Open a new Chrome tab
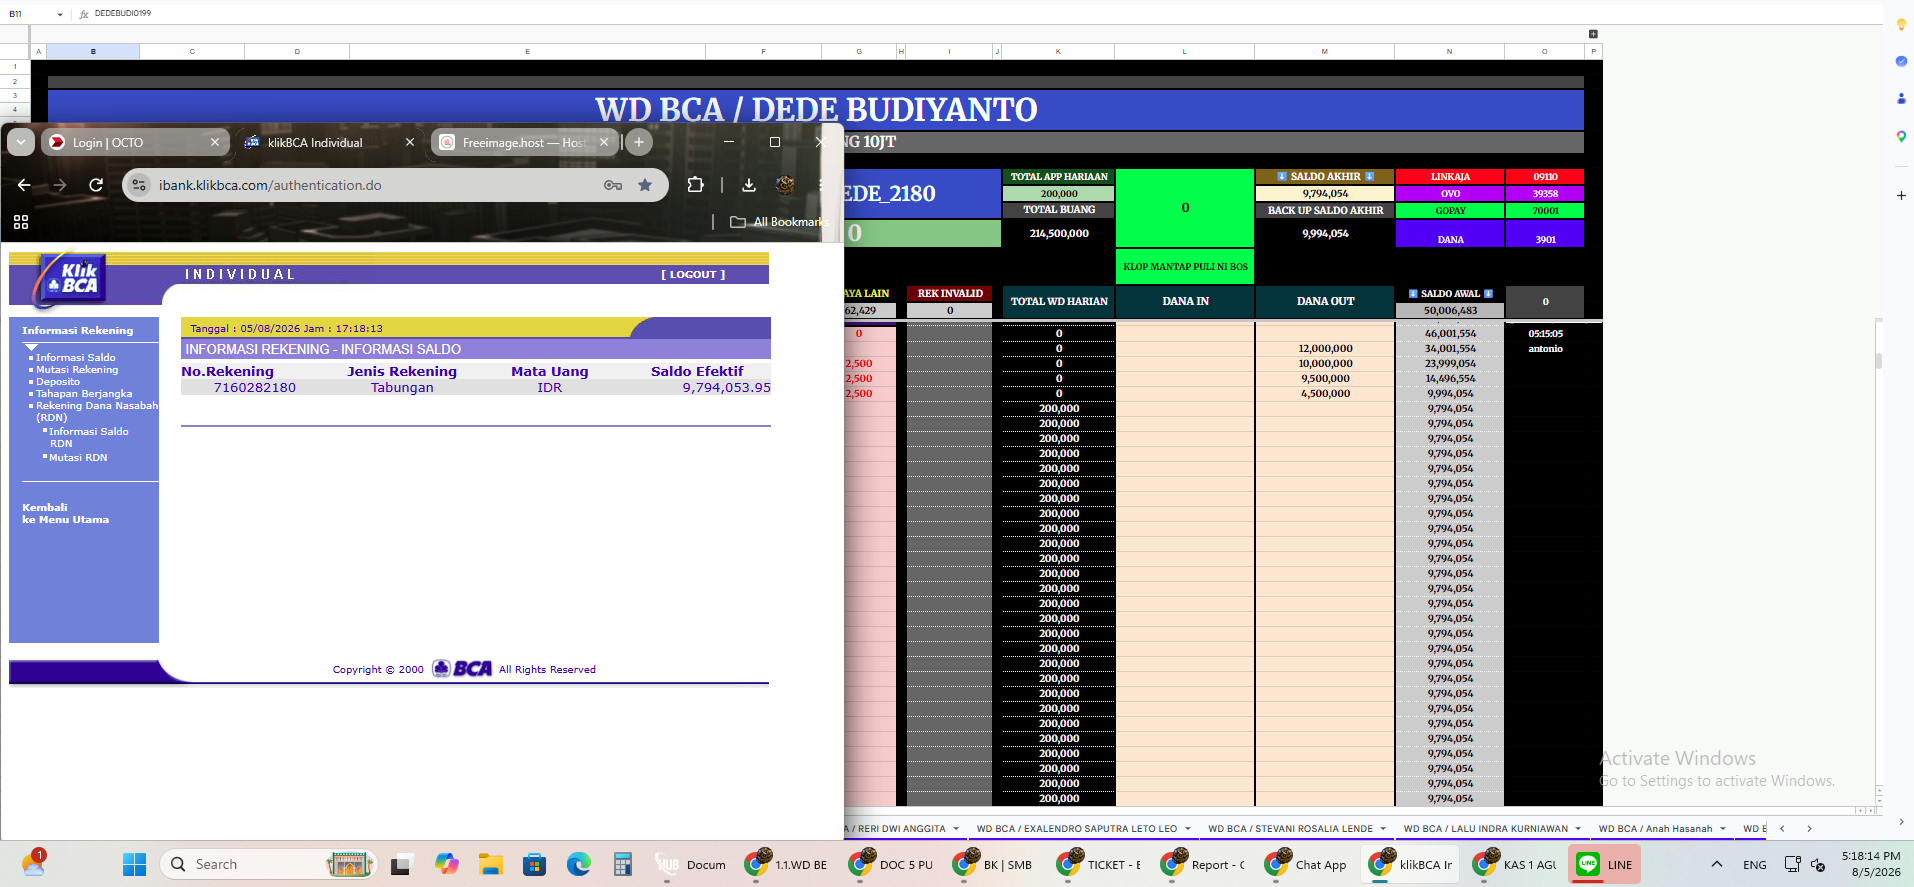This screenshot has width=1914, height=887. click(639, 142)
